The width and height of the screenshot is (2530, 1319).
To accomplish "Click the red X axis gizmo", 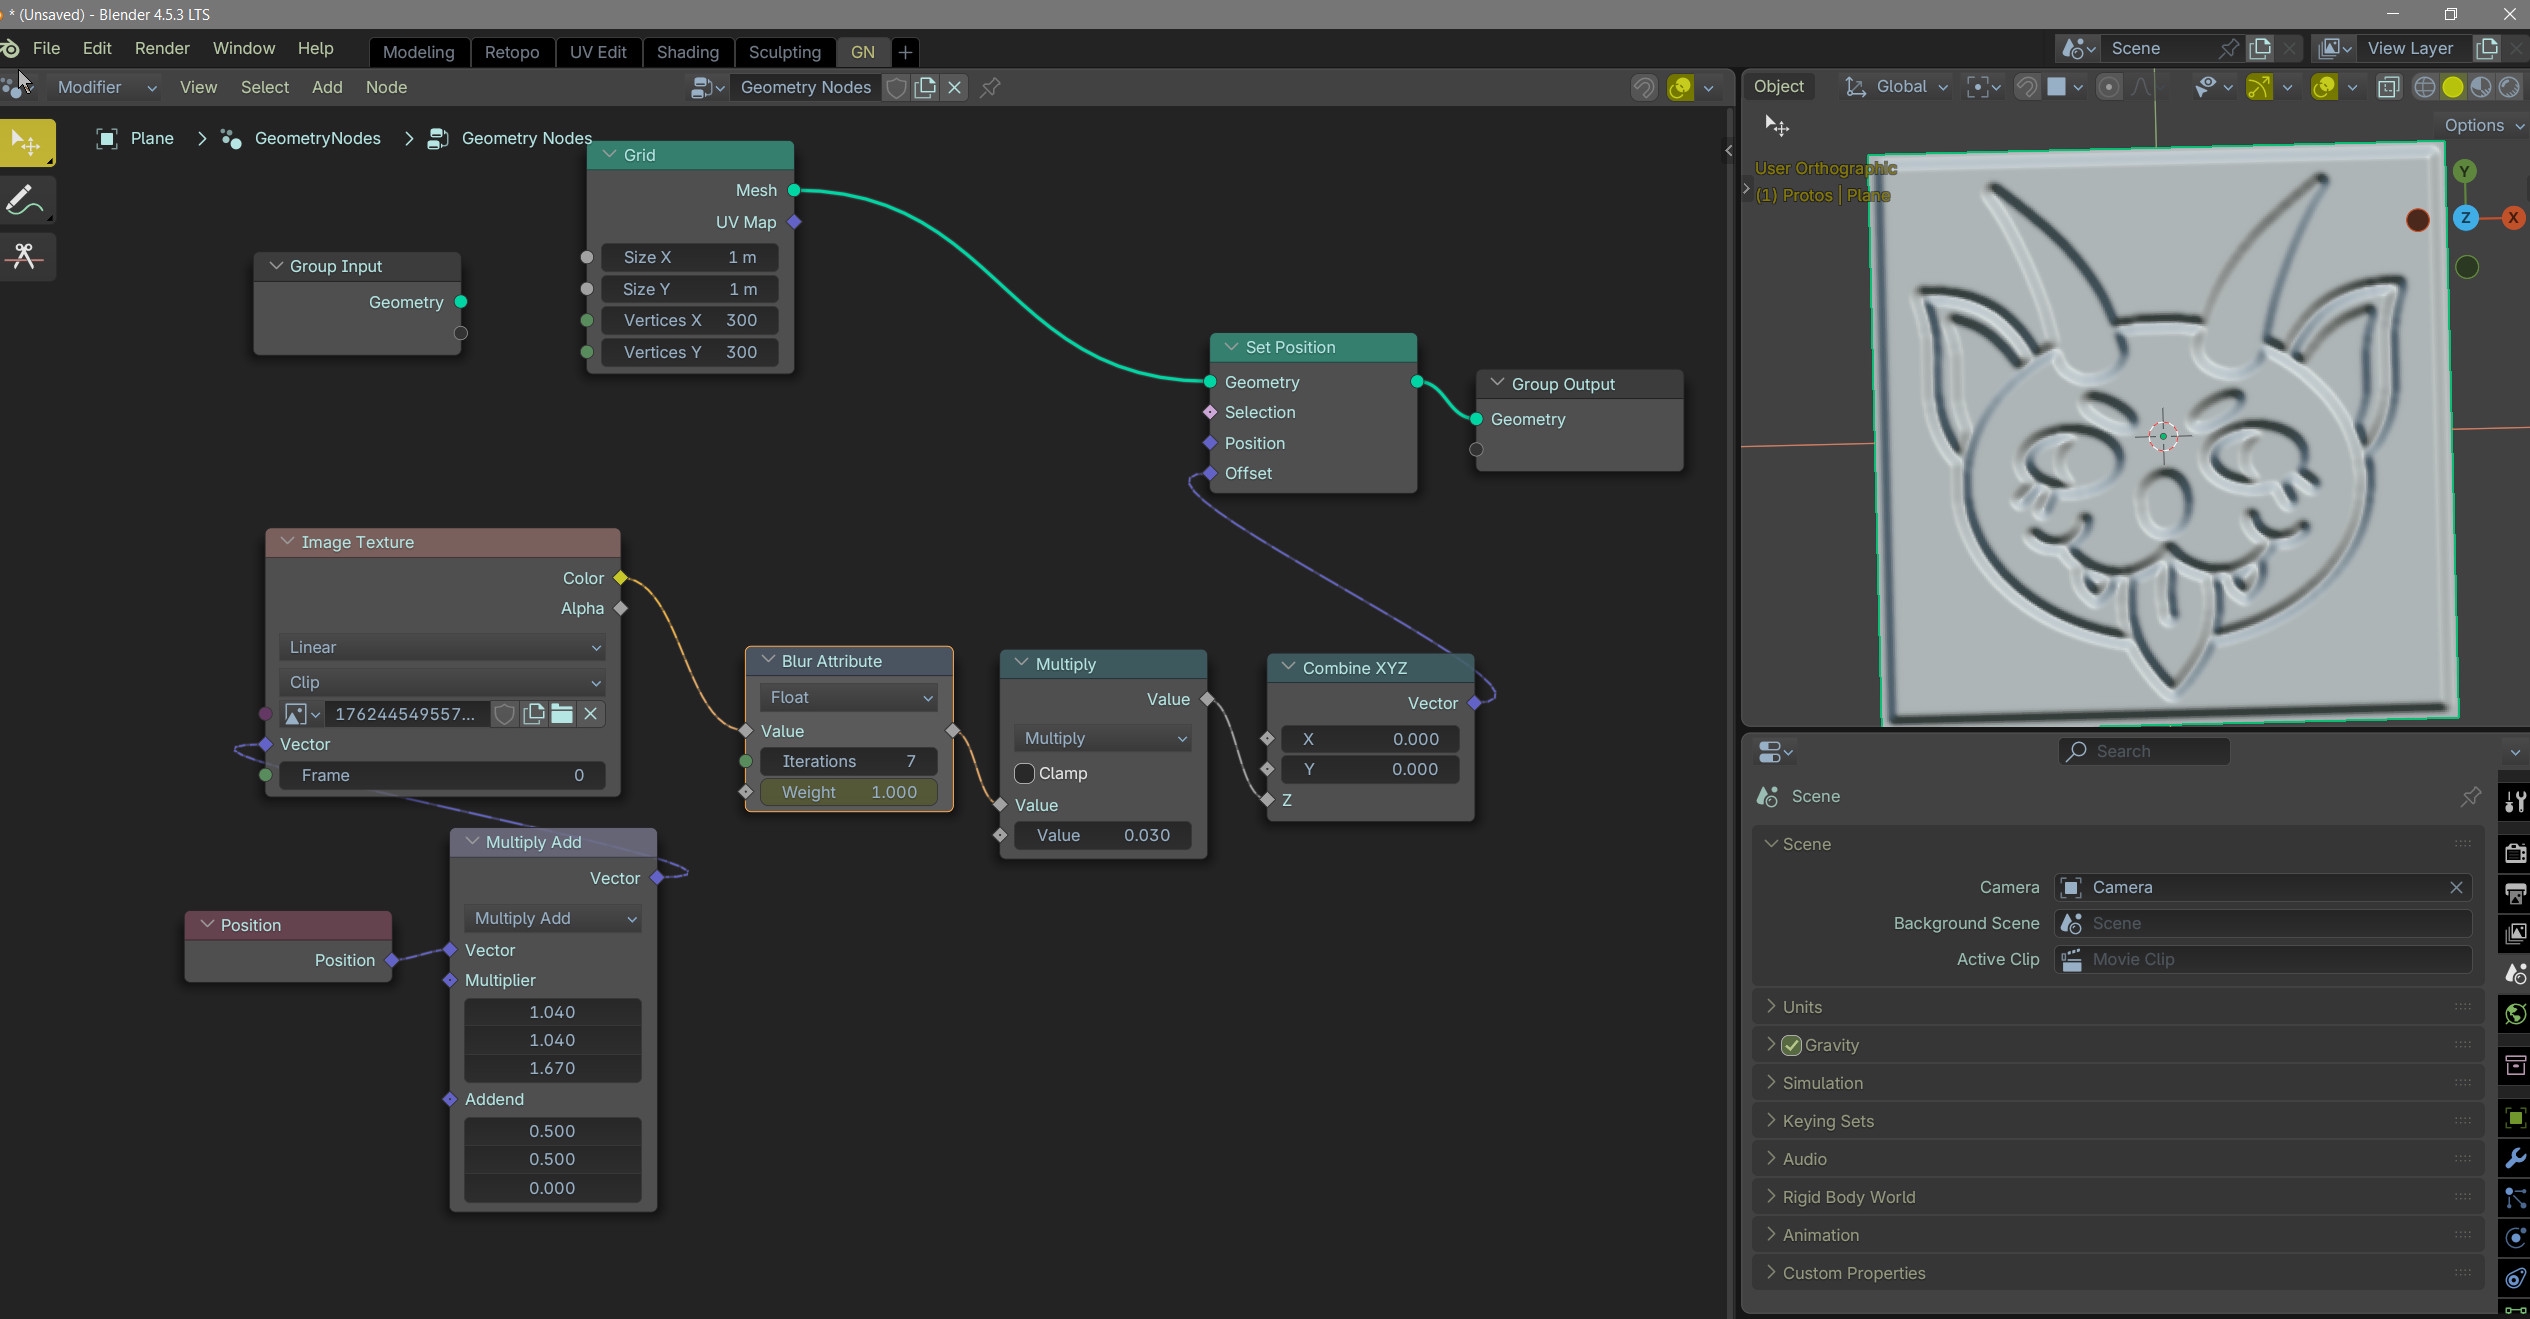I will tap(2513, 218).
